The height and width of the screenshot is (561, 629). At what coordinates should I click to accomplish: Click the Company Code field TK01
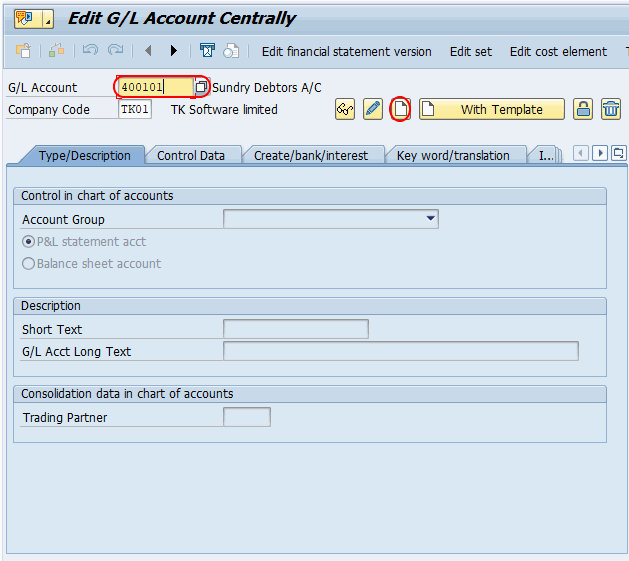135,109
